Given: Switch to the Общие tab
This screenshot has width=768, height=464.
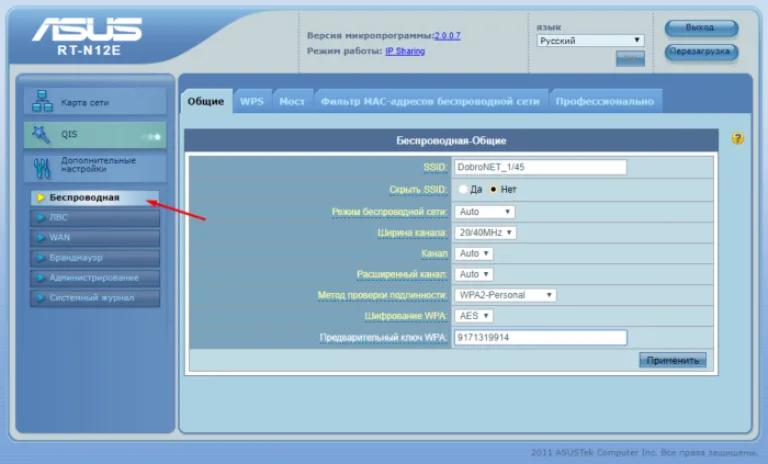Looking at the screenshot, I should (x=206, y=101).
